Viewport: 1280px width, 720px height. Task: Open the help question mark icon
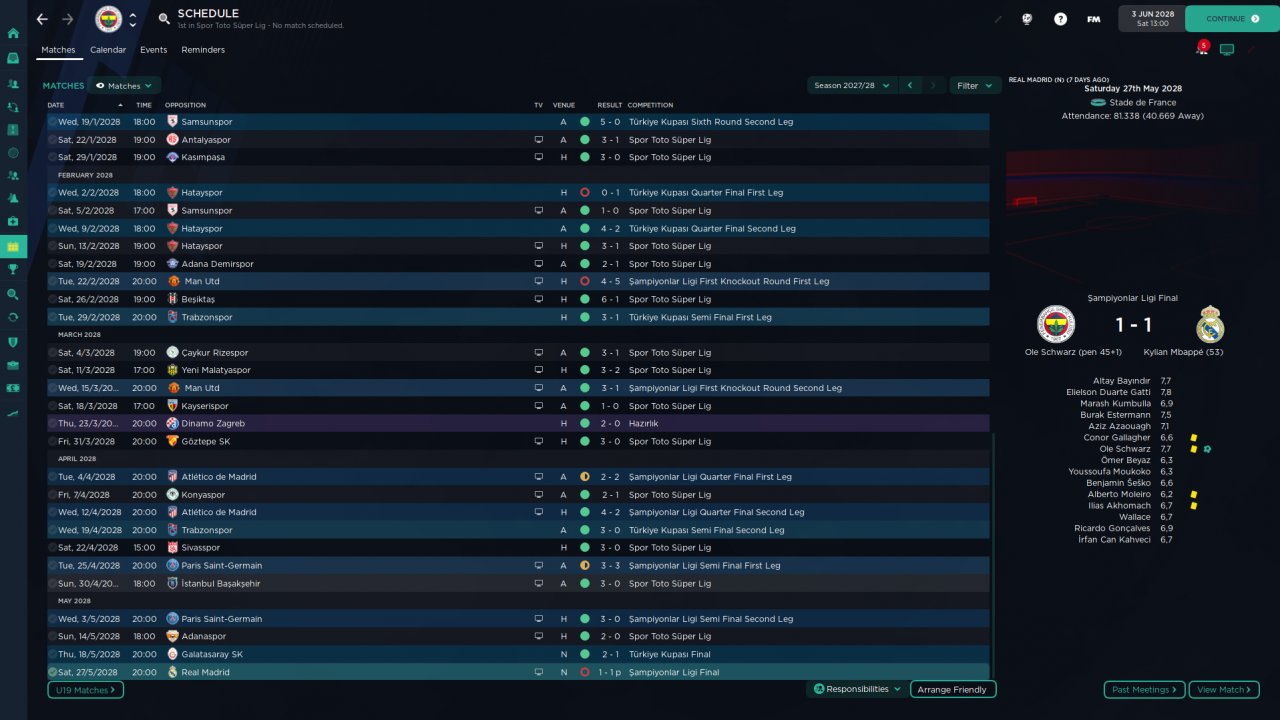tap(1060, 19)
